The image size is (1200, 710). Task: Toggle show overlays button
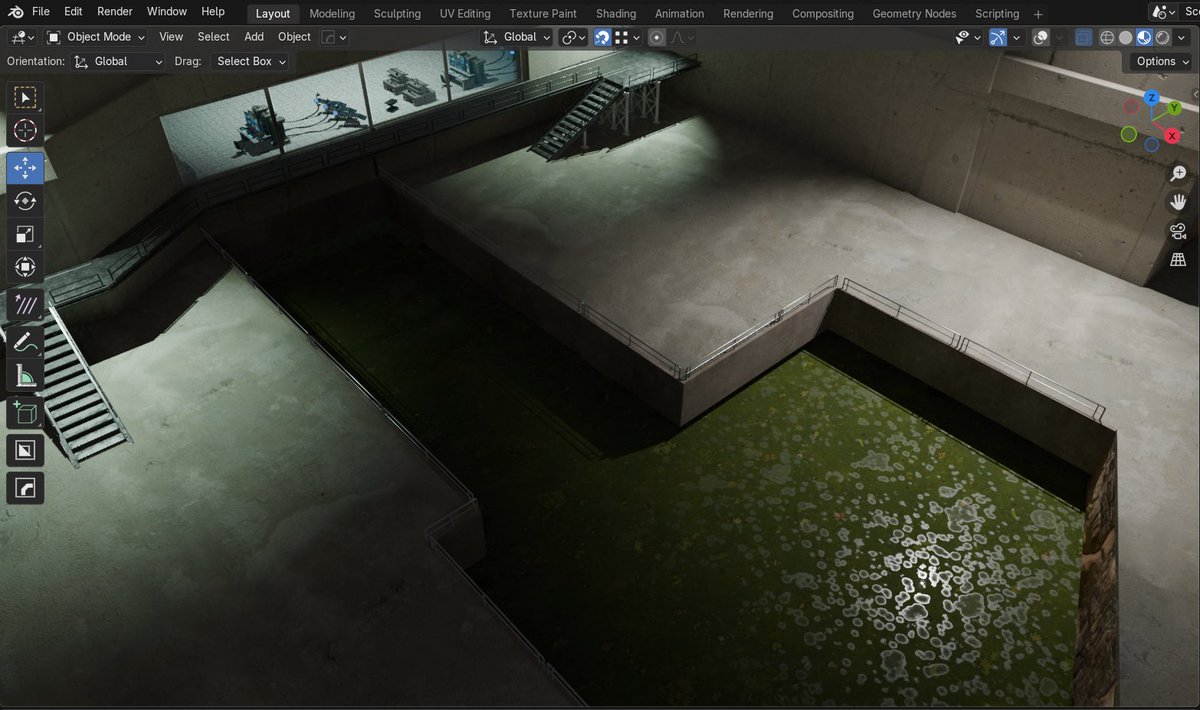click(x=1041, y=37)
